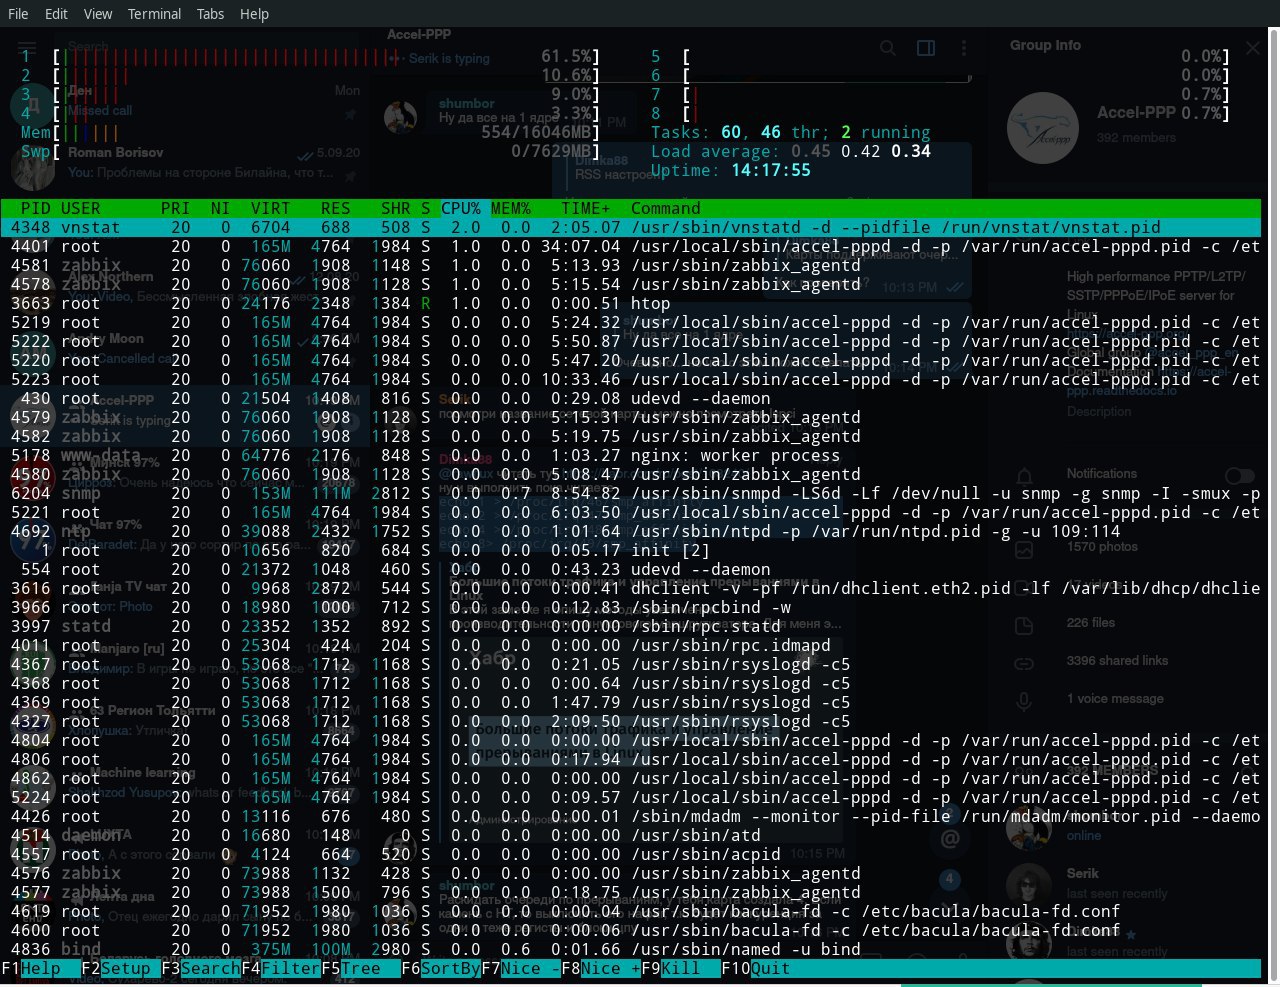Toggle the Notifications switch in Telegram Group Info
Viewport: 1280px width, 987px height.
click(1240, 476)
